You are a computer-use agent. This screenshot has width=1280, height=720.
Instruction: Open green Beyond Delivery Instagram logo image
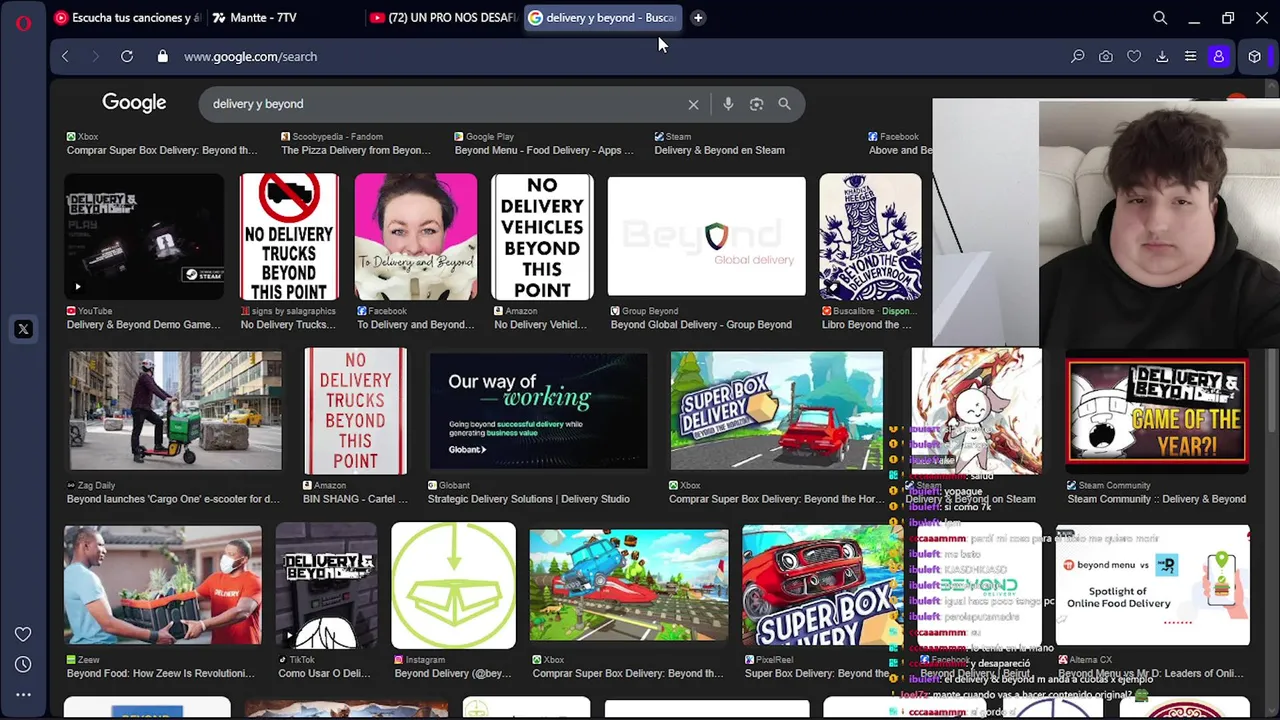[453, 585]
